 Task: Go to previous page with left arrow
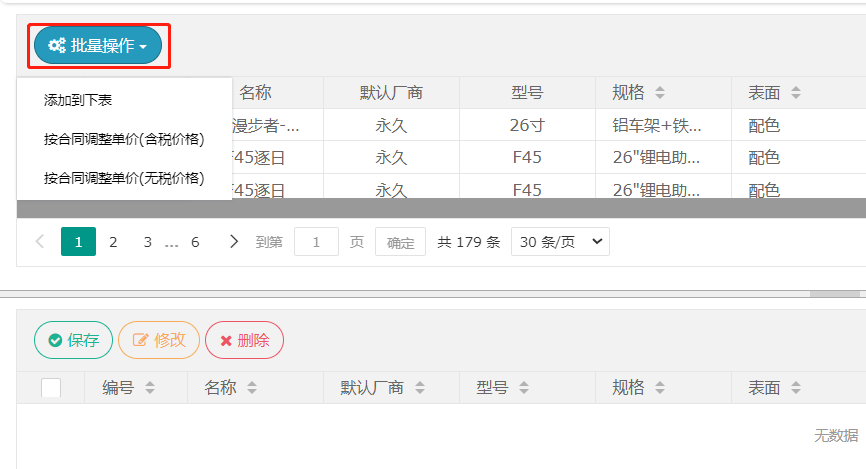click(x=40, y=241)
